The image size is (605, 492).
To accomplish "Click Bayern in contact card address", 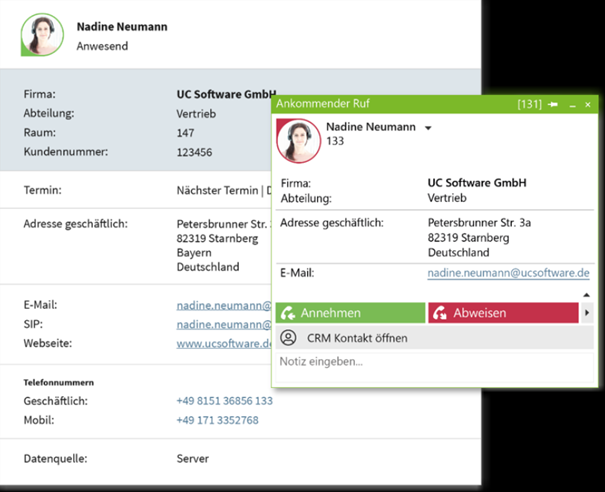I will [x=194, y=253].
